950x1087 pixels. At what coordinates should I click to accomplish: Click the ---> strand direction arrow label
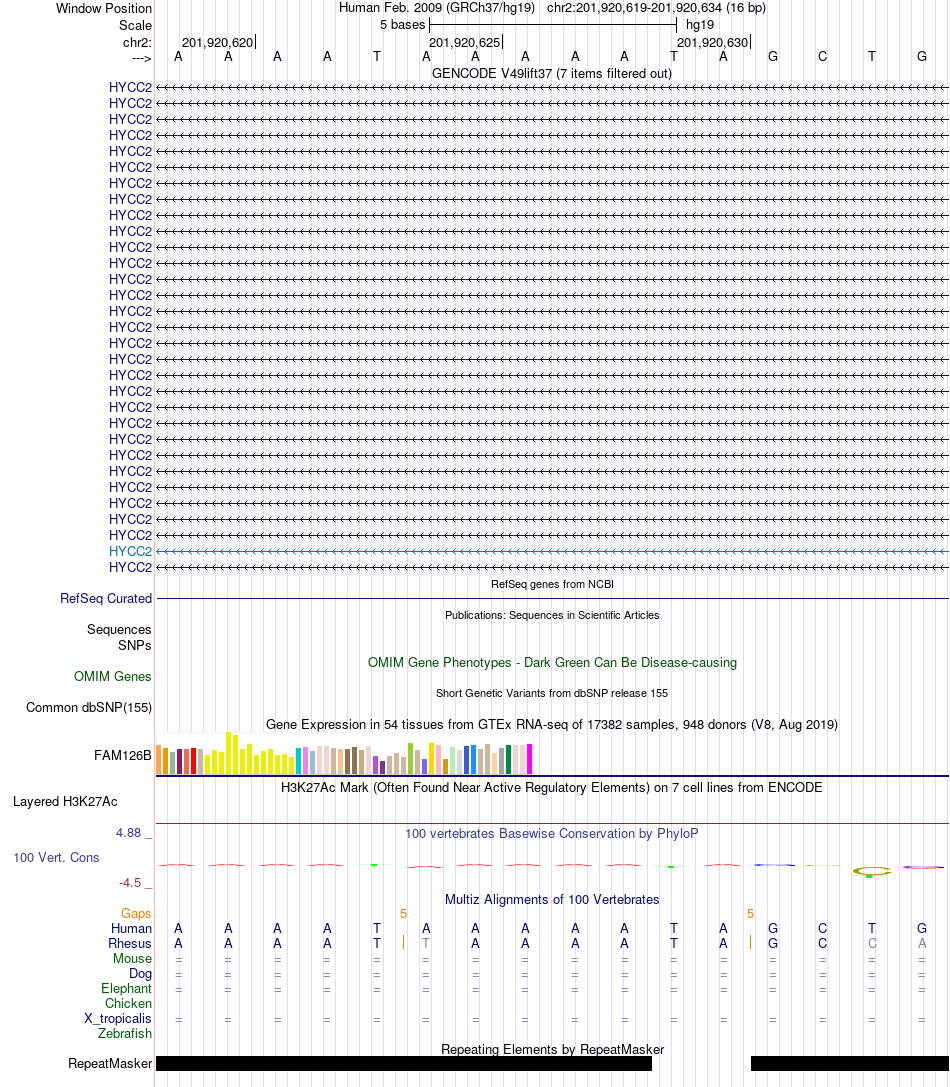pos(141,58)
